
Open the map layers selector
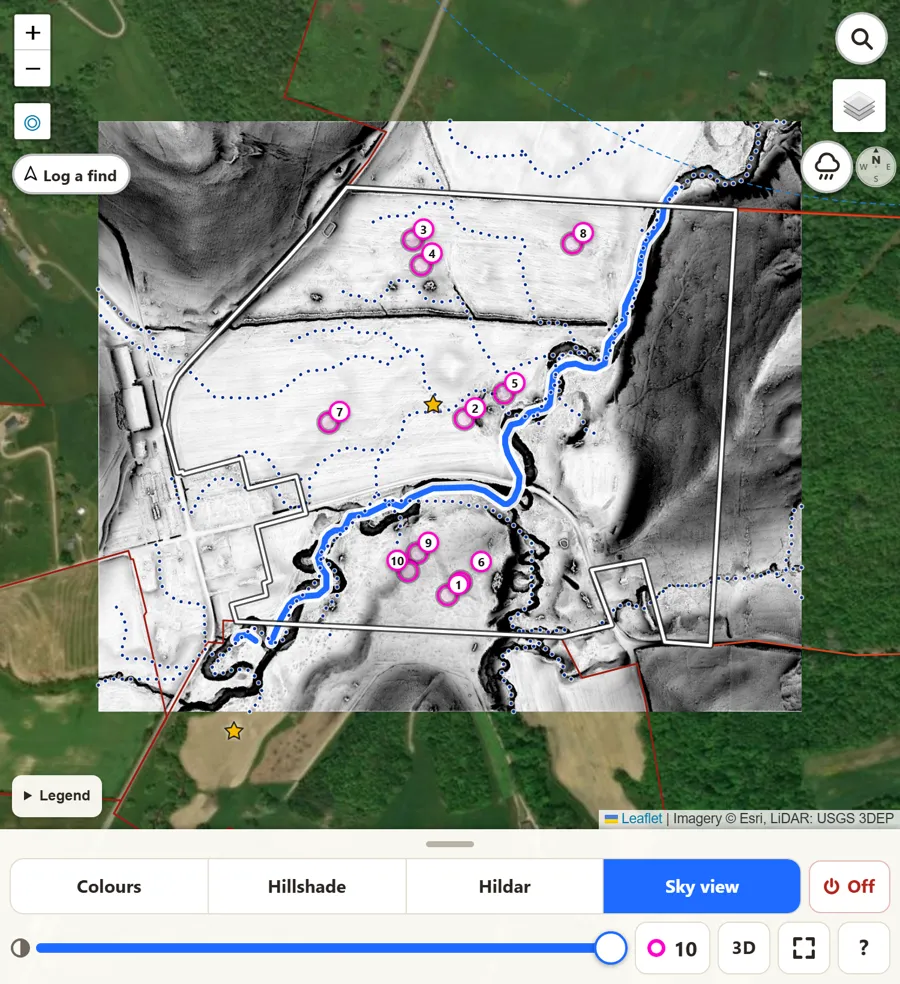point(859,105)
